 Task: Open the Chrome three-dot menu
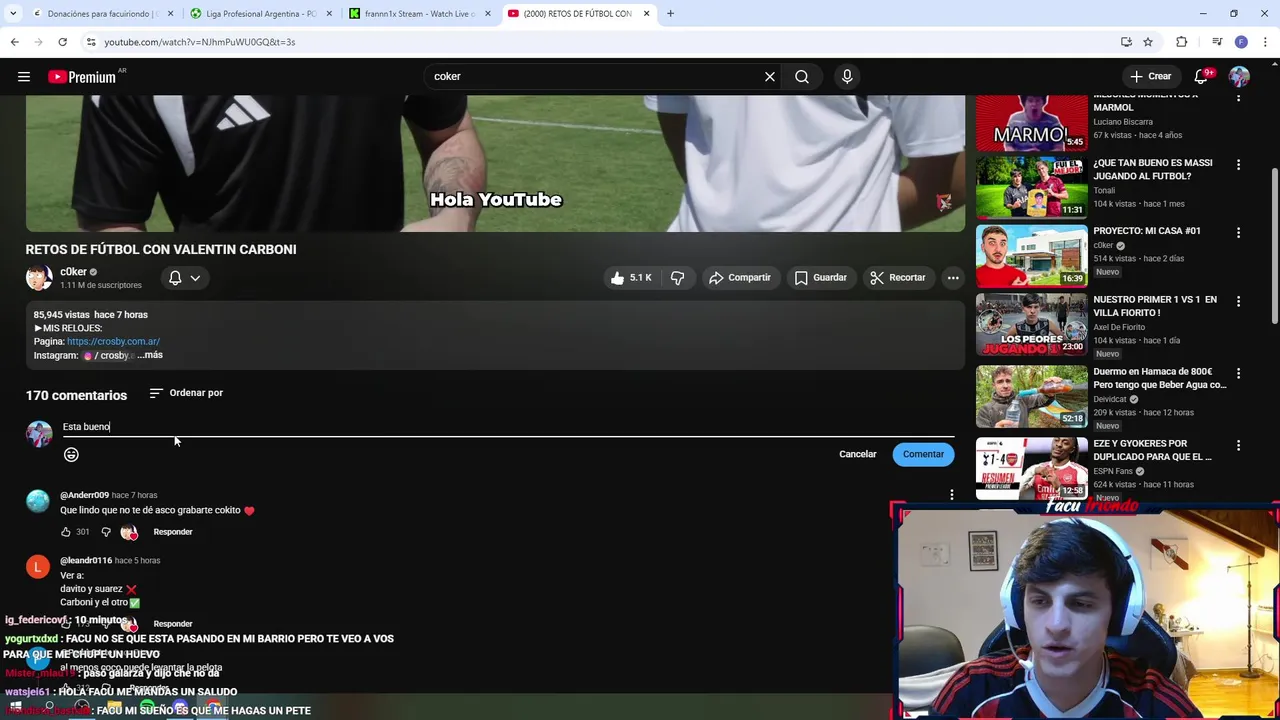[1265, 42]
